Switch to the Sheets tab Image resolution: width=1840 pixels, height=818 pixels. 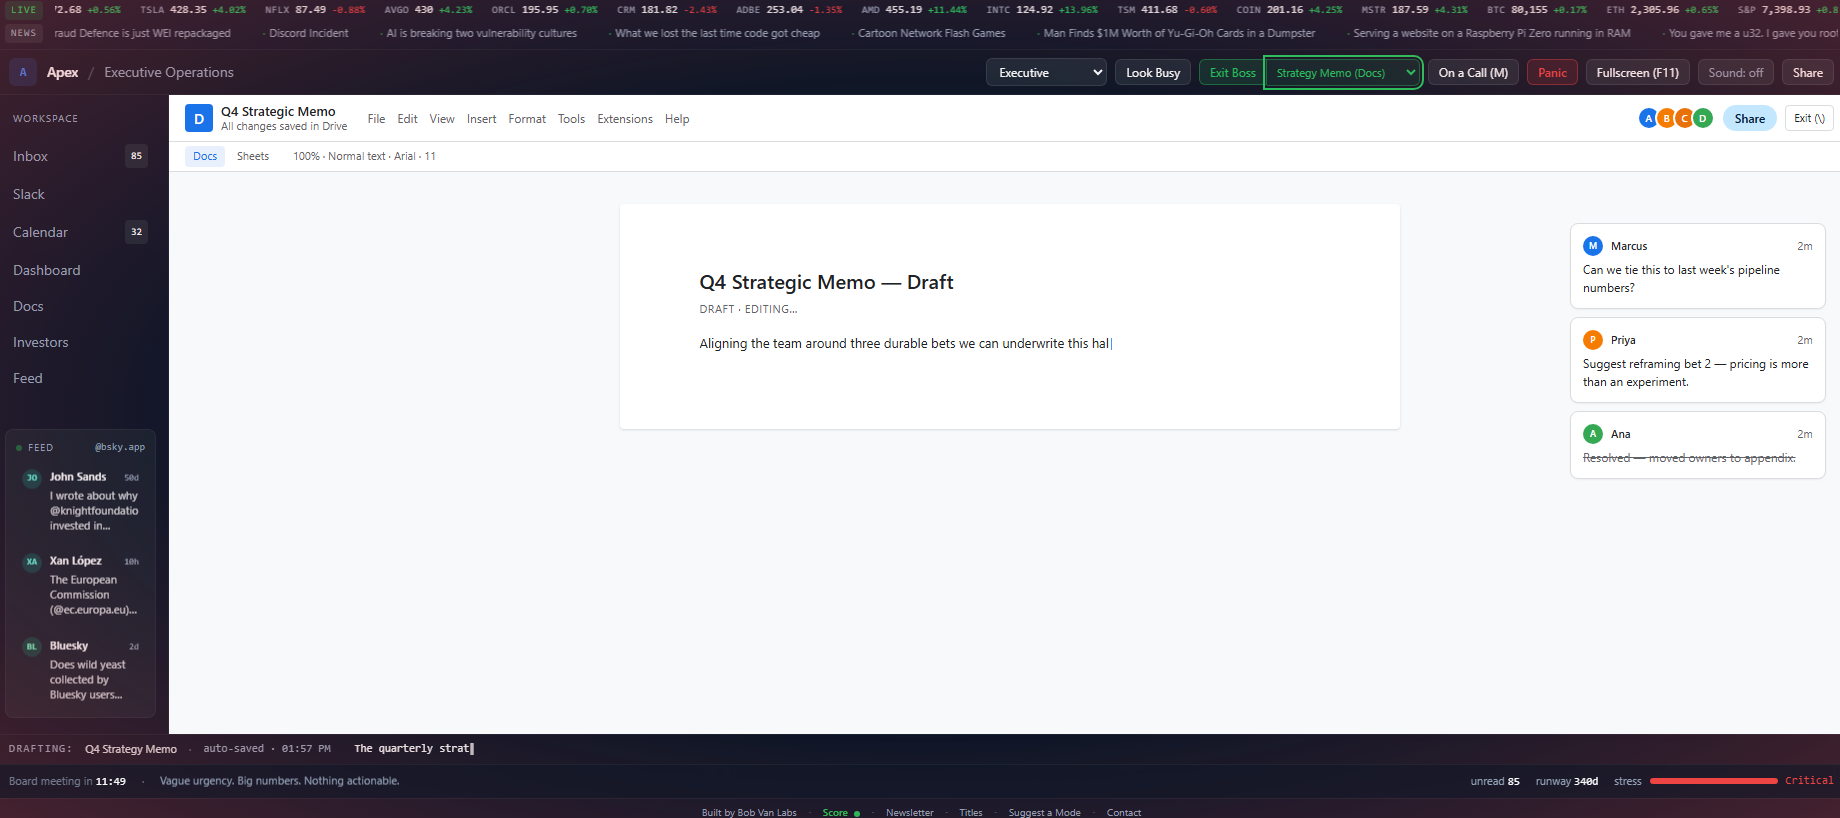click(x=253, y=156)
